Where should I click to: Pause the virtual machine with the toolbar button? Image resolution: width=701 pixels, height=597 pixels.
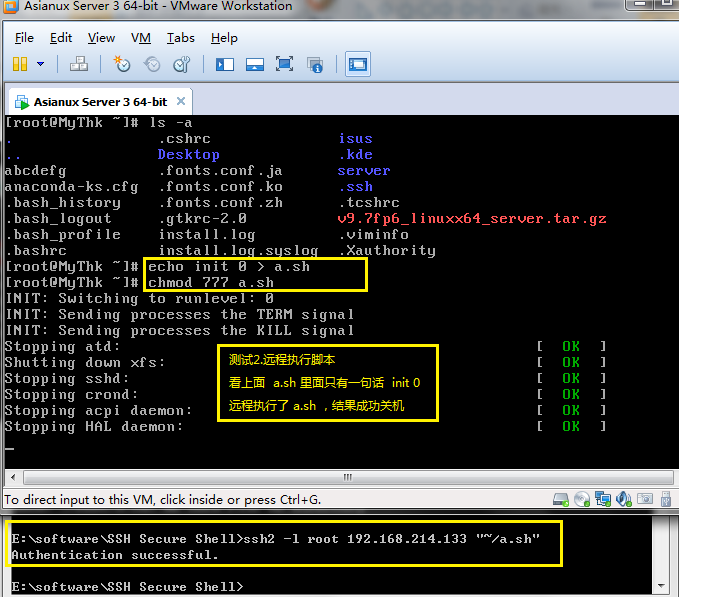point(20,64)
